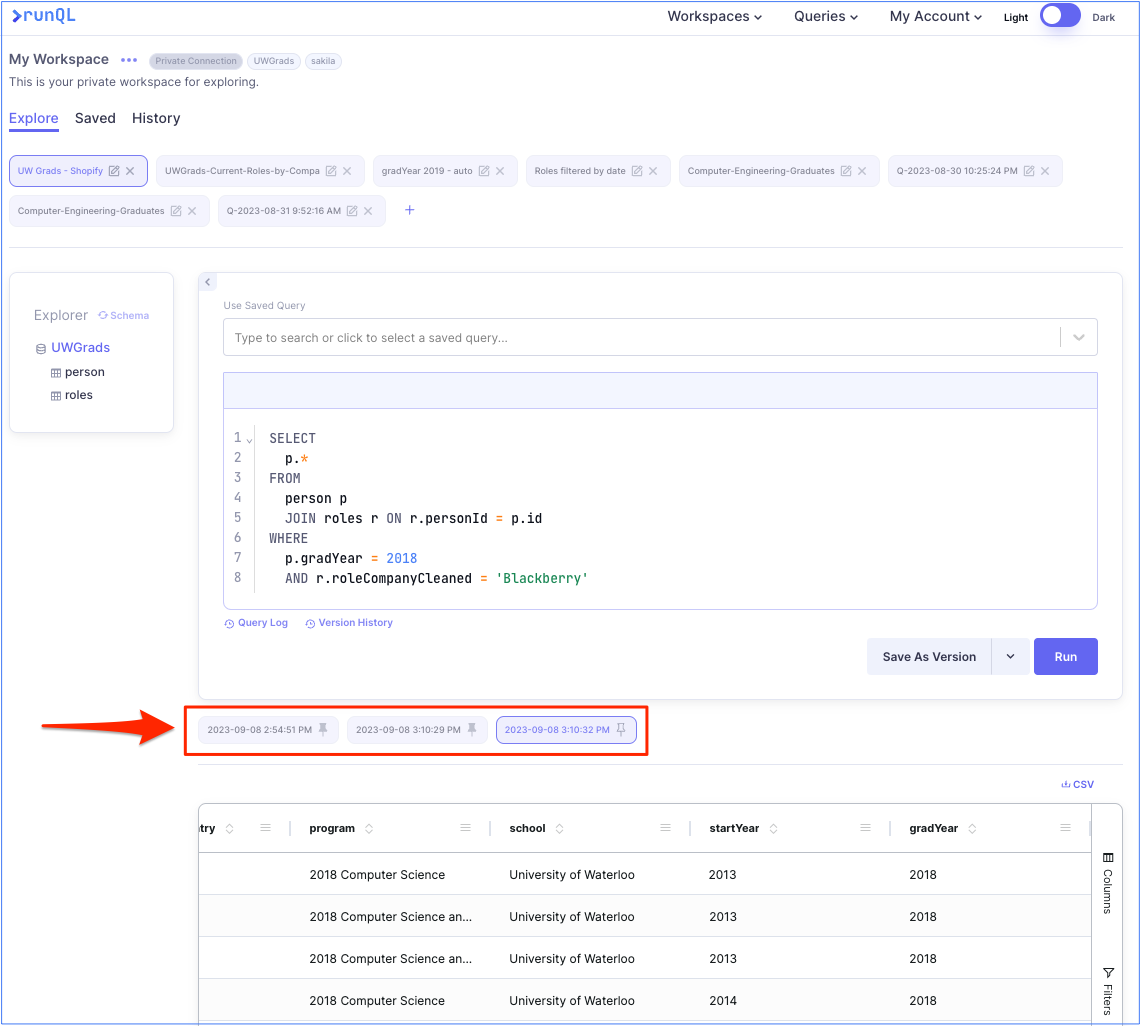This screenshot has width=1140, height=1026.
Task: Open the Columns side panel
Action: point(1108,883)
